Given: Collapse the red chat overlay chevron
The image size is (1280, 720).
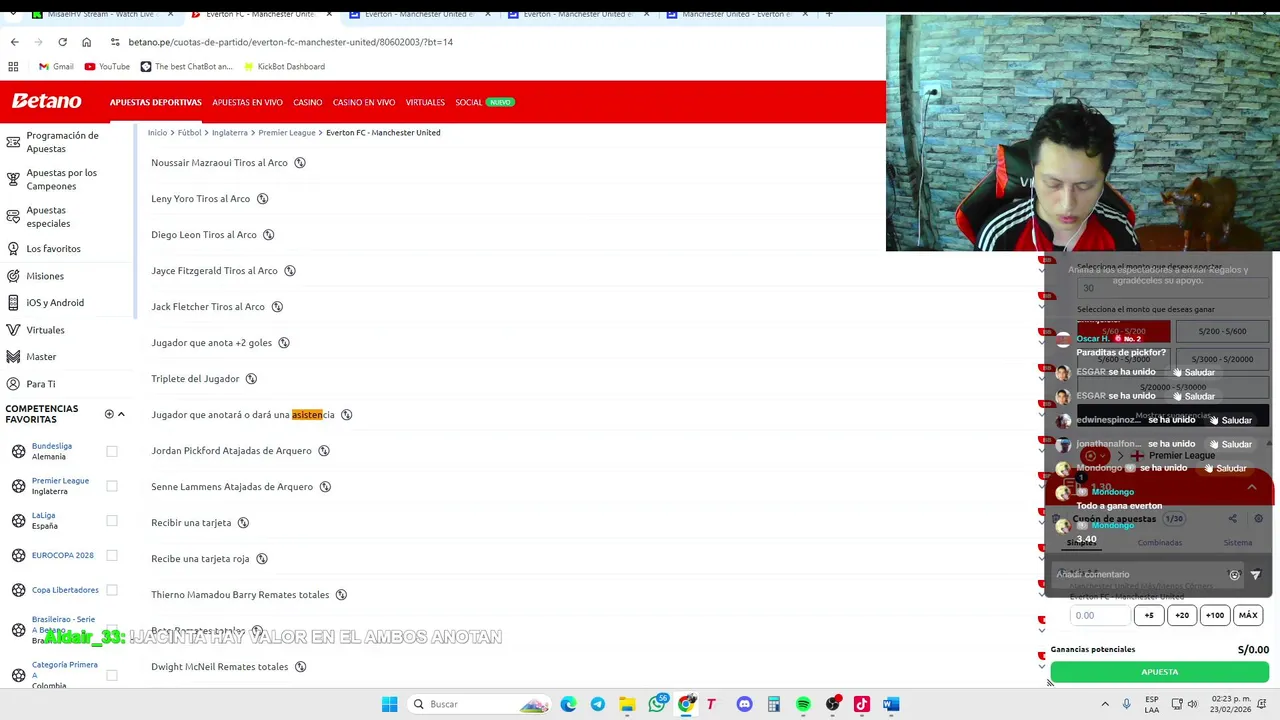Looking at the screenshot, I should (x=1252, y=487).
